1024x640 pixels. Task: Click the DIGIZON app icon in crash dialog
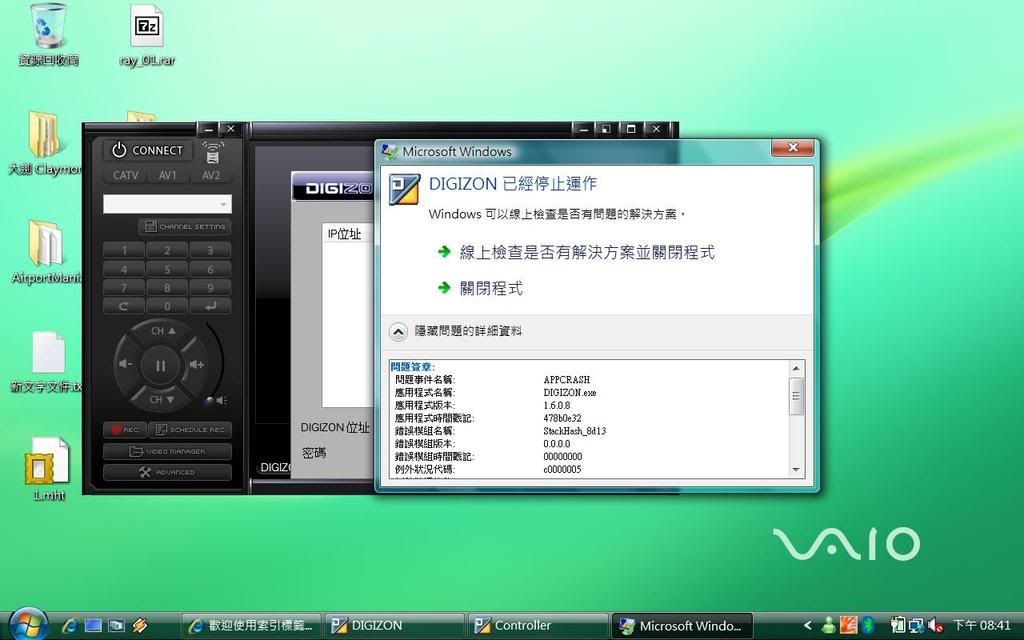404,189
